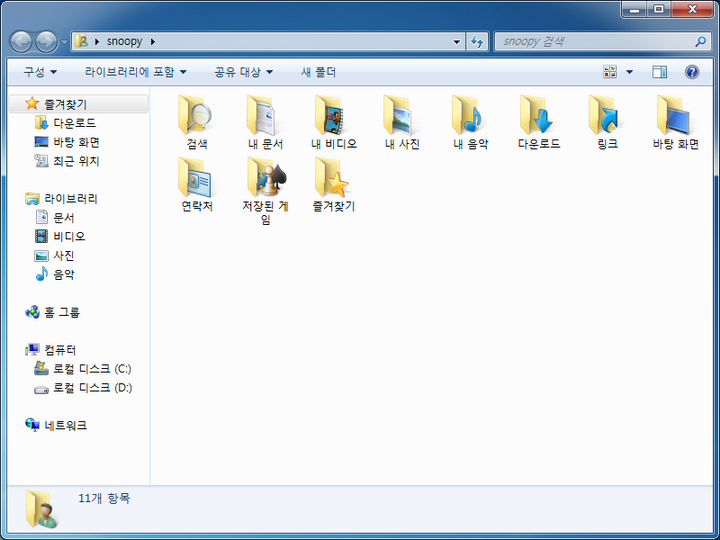Viewport: 720px width, 540px height.
Task: Click the 다운로드 icon in the sidebar
Action: click(41, 123)
